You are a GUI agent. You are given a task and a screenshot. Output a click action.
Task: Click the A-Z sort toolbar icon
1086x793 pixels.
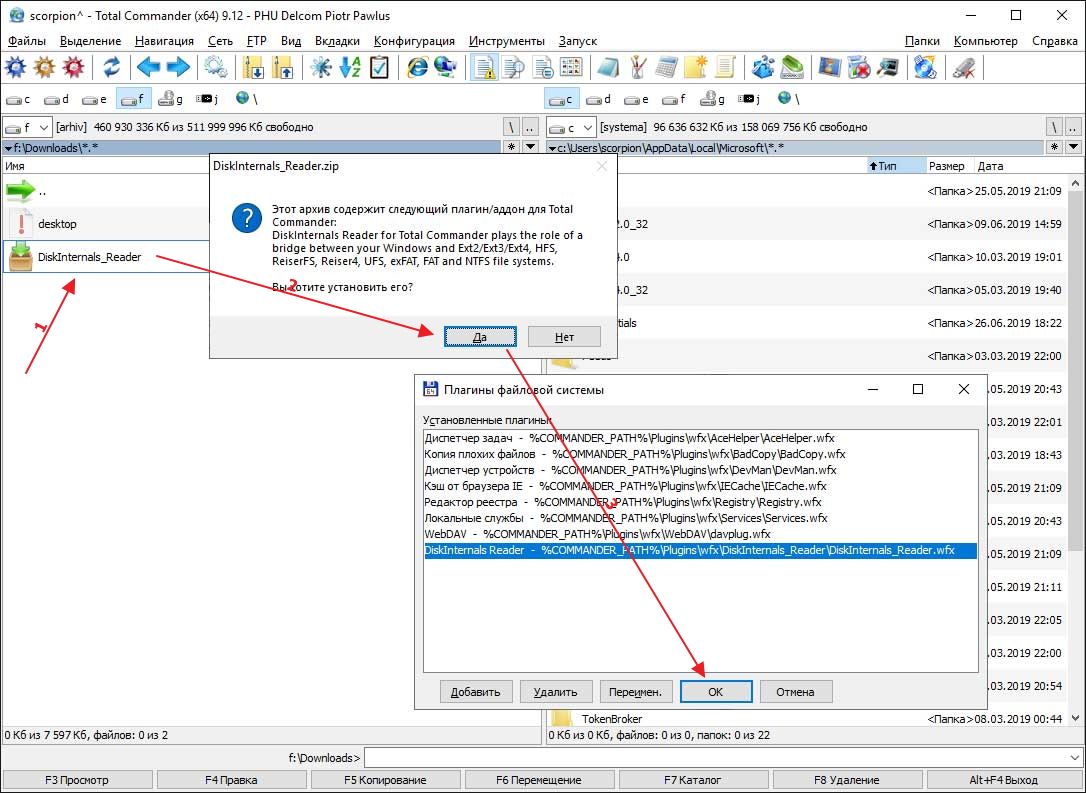click(350, 68)
